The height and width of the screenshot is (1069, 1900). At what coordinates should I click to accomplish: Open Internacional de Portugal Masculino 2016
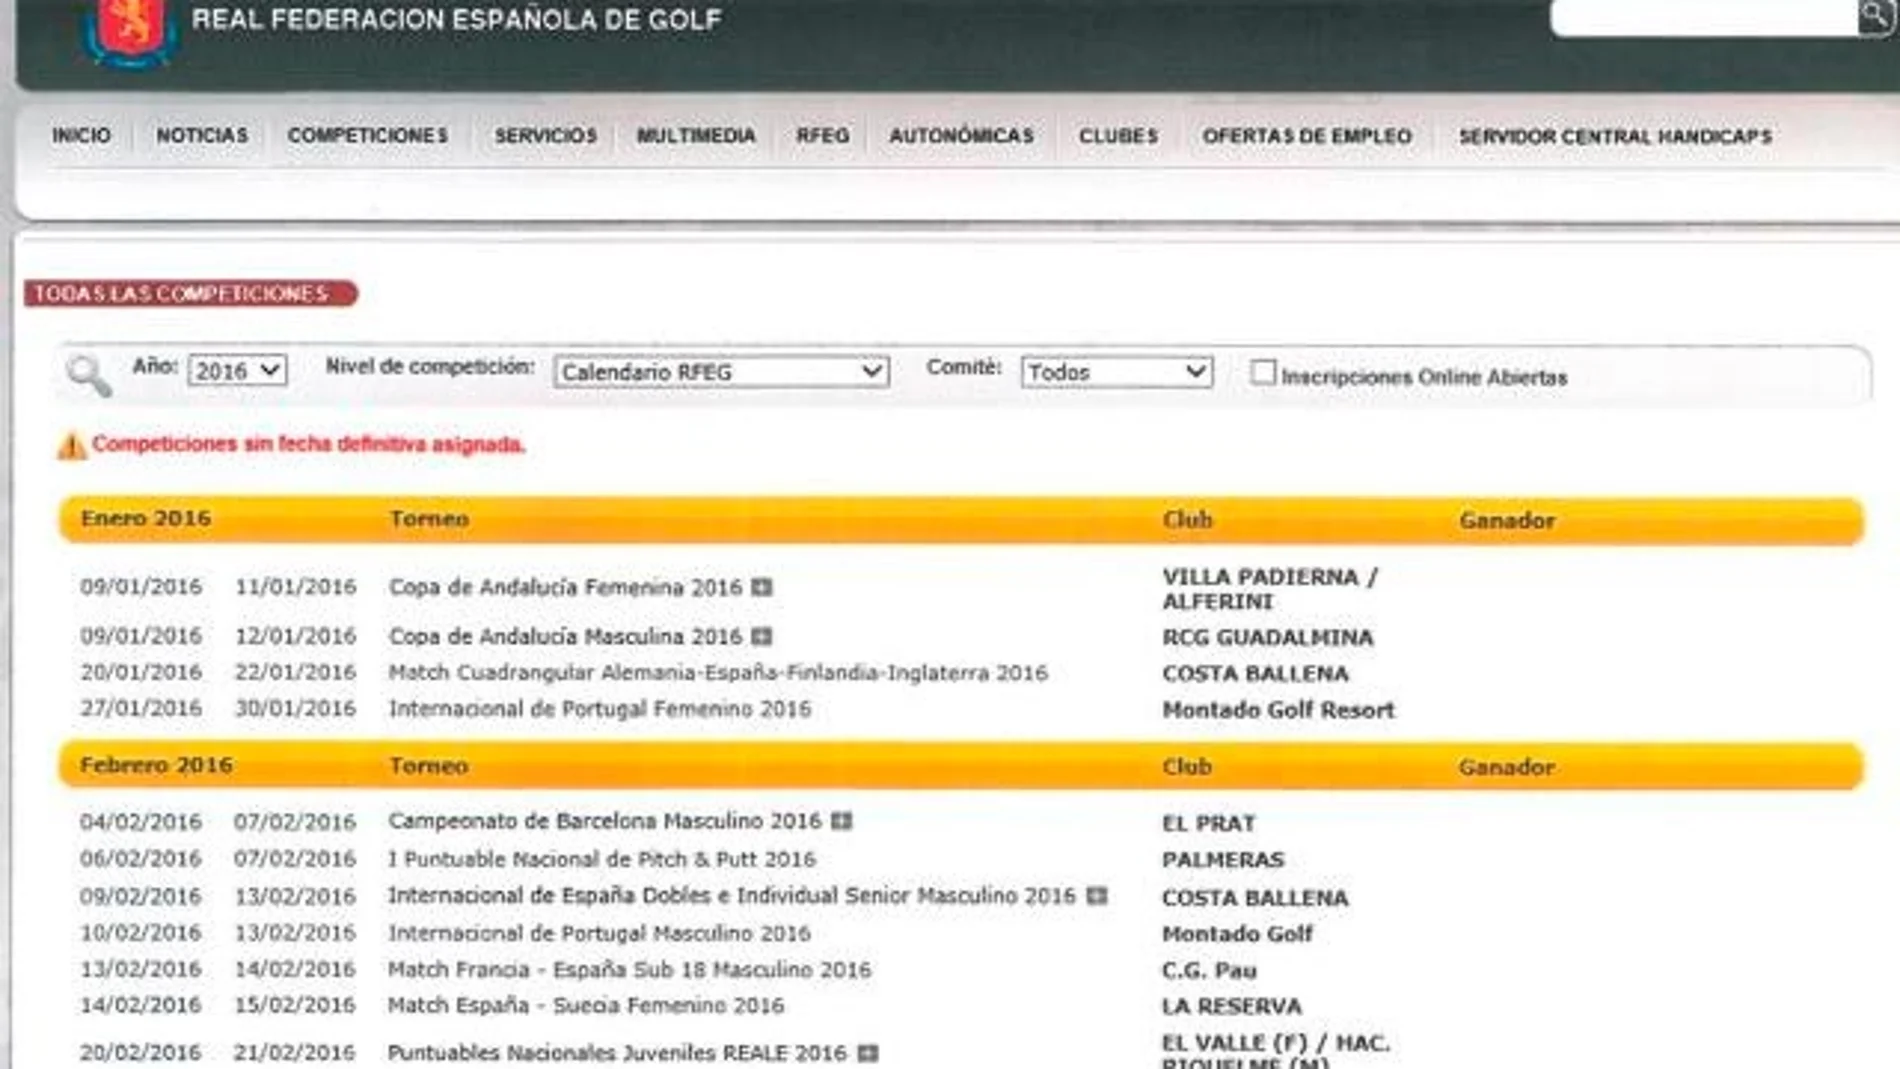coord(599,933)
